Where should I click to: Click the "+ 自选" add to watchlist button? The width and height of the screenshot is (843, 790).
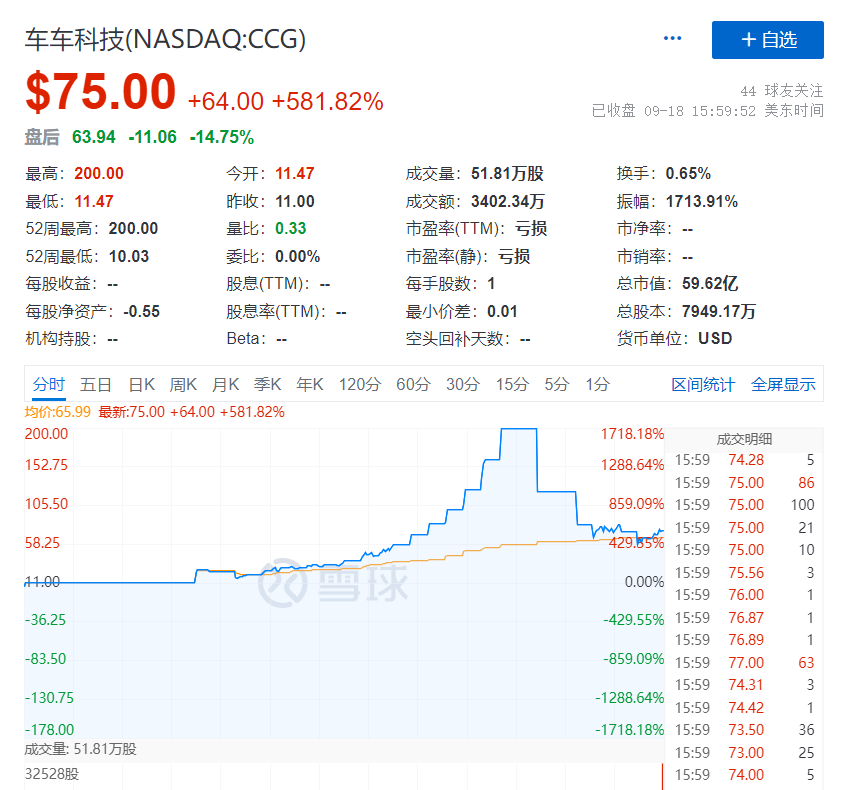point(767,40)
